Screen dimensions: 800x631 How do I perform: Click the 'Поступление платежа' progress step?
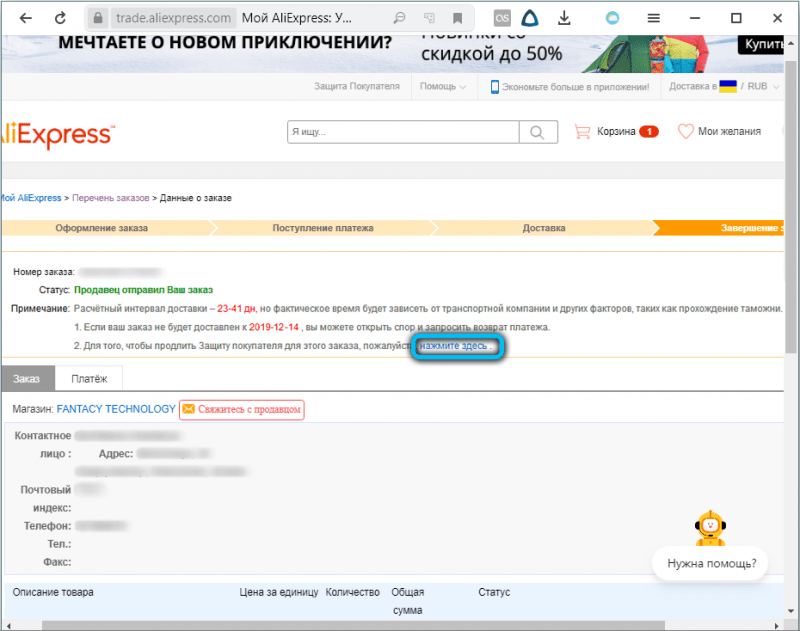pyautogui.click(x=322, y=228)
